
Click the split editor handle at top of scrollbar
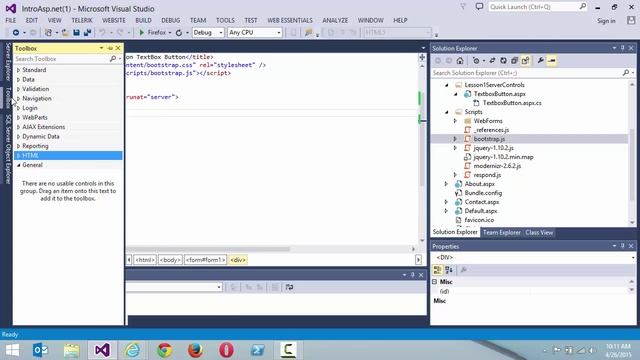point(422,58)
